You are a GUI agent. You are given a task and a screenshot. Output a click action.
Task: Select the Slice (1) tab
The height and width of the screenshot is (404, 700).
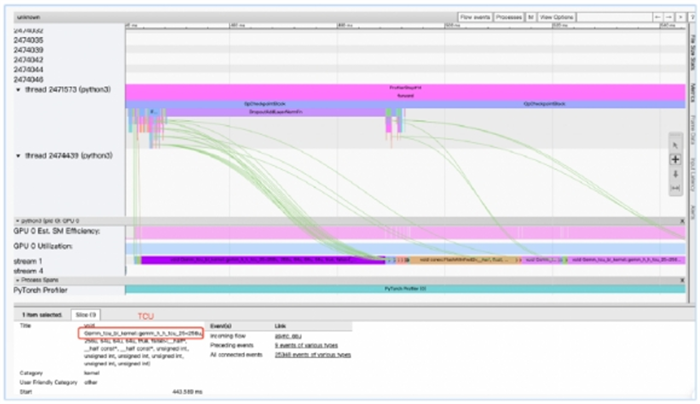[86, 315]
